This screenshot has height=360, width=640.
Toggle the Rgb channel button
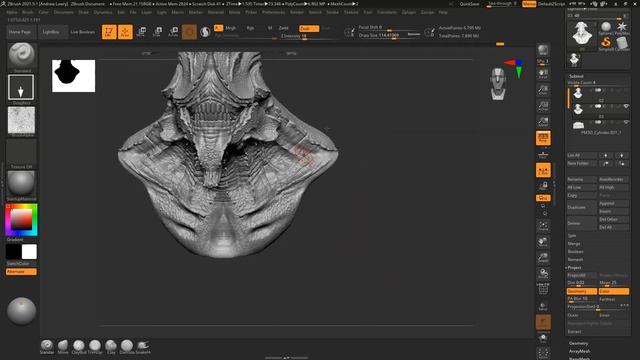[250, 28]
